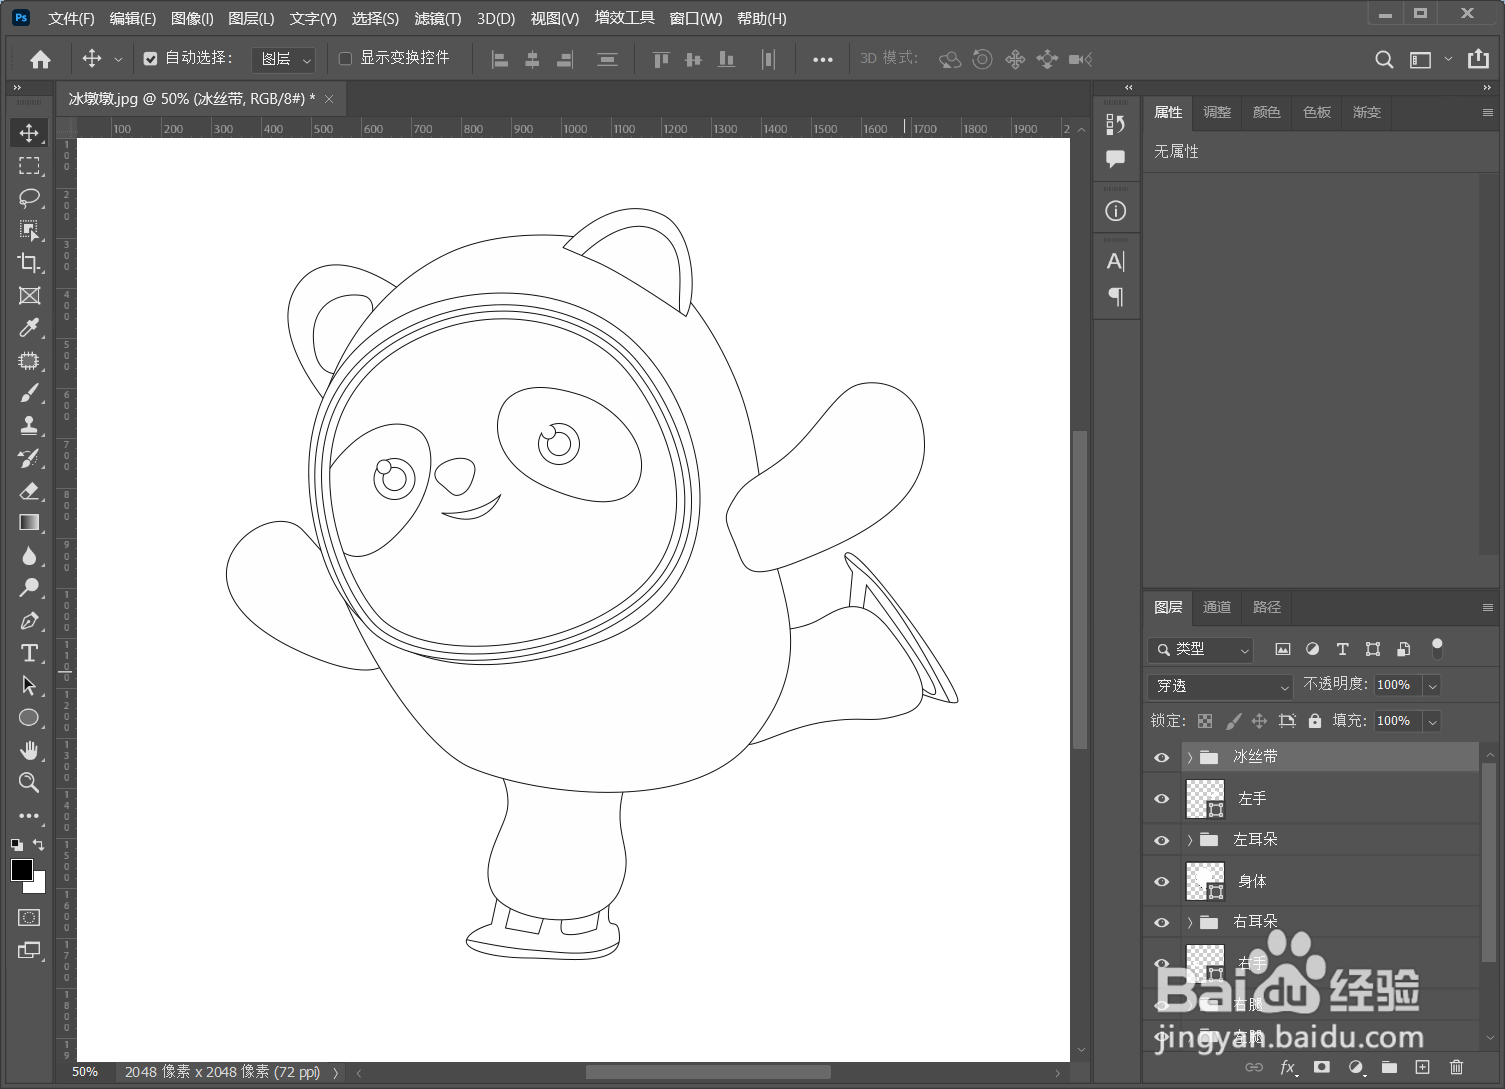Select the Path Selection tool

tap(29, 686)
